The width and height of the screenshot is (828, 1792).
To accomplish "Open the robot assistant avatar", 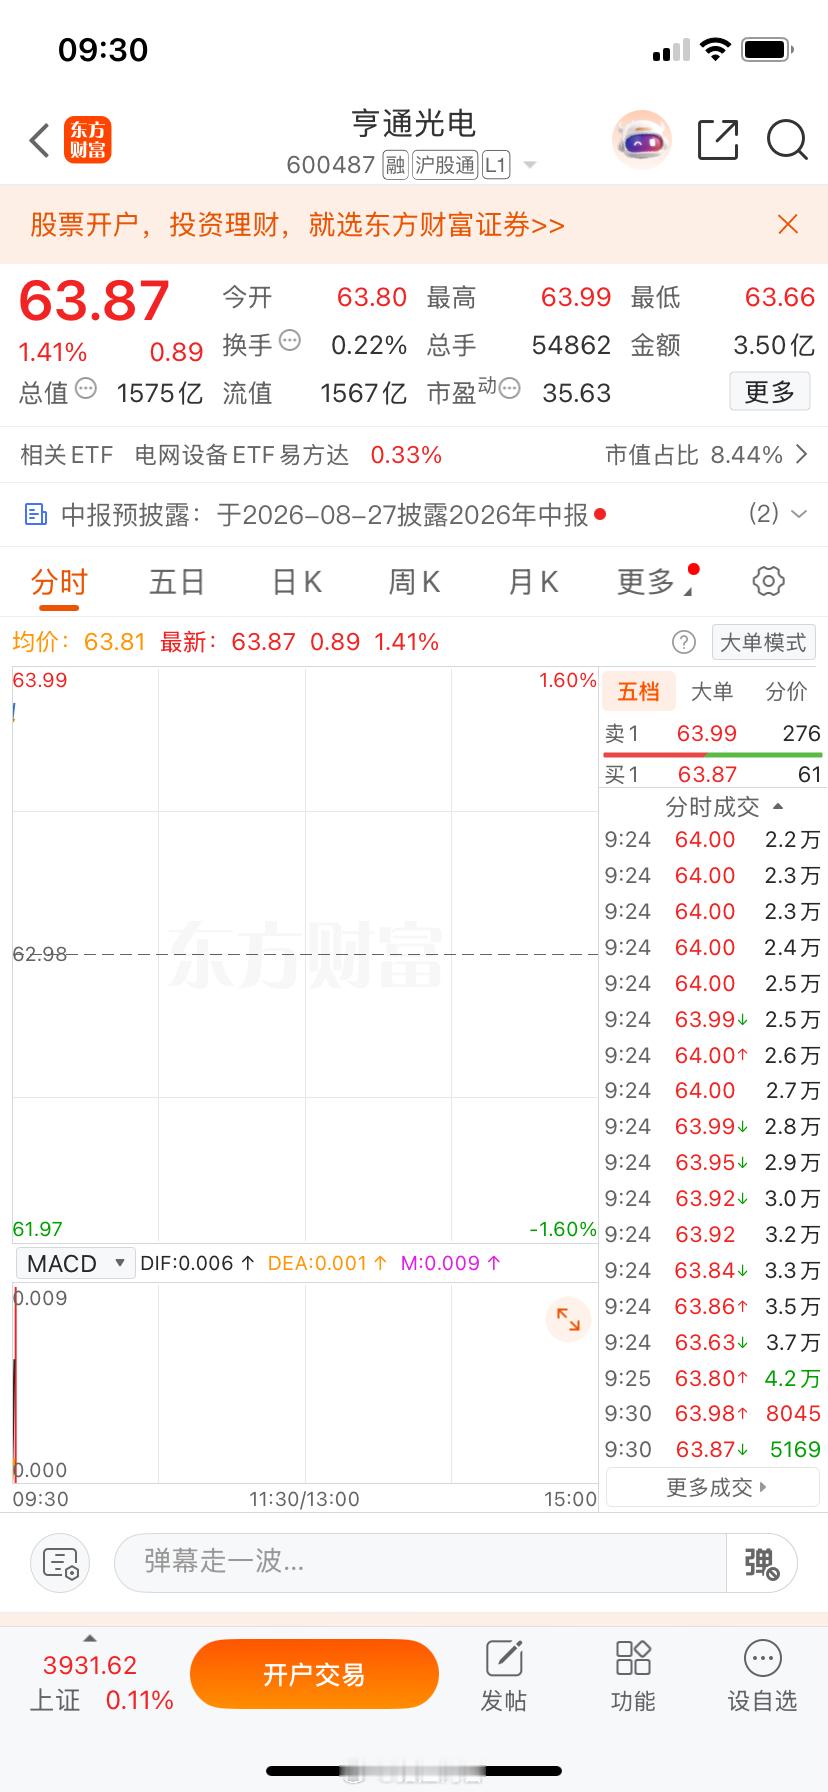I will 641,140.
